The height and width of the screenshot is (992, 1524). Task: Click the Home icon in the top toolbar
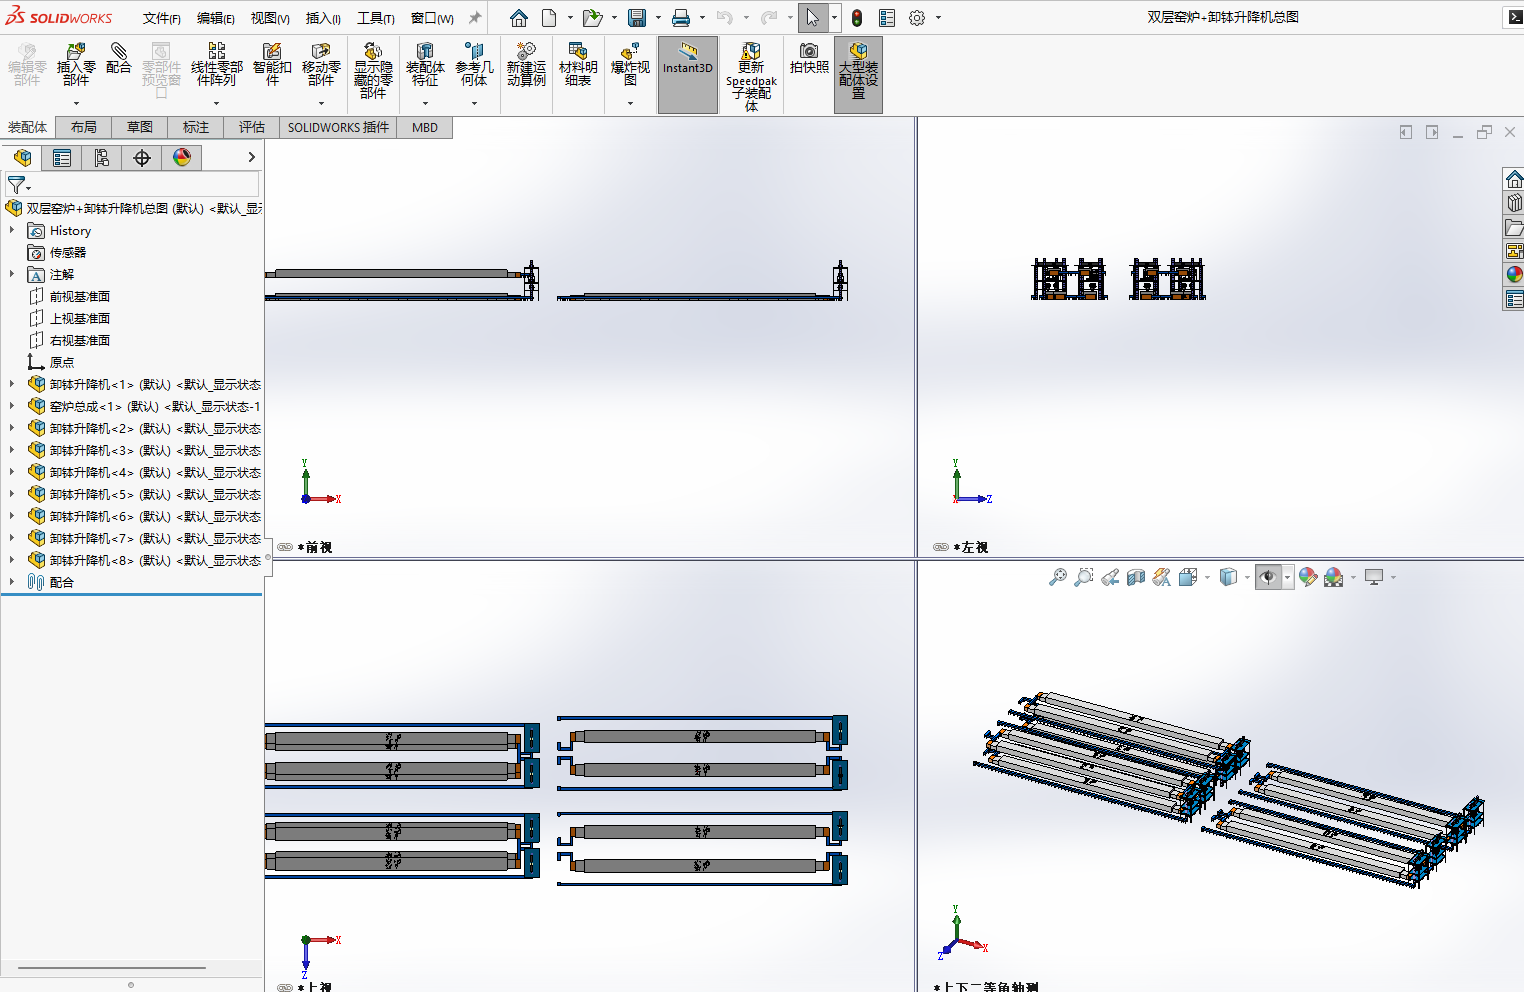coord(519,18)
